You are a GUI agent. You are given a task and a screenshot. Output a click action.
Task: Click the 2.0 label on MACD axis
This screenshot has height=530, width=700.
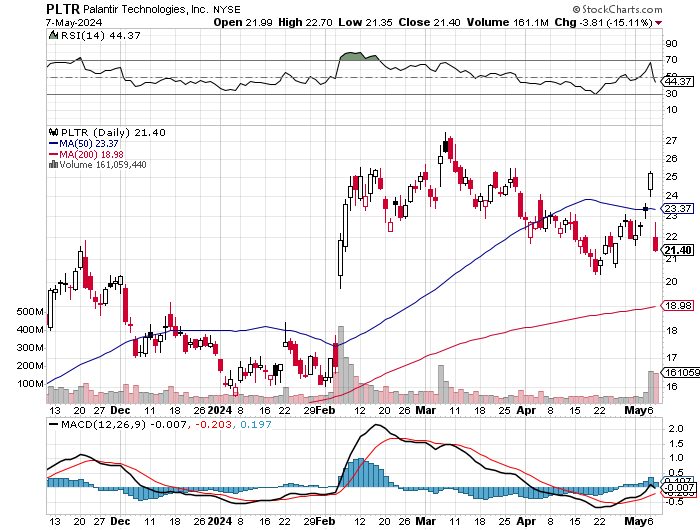[x=676, y=429]
